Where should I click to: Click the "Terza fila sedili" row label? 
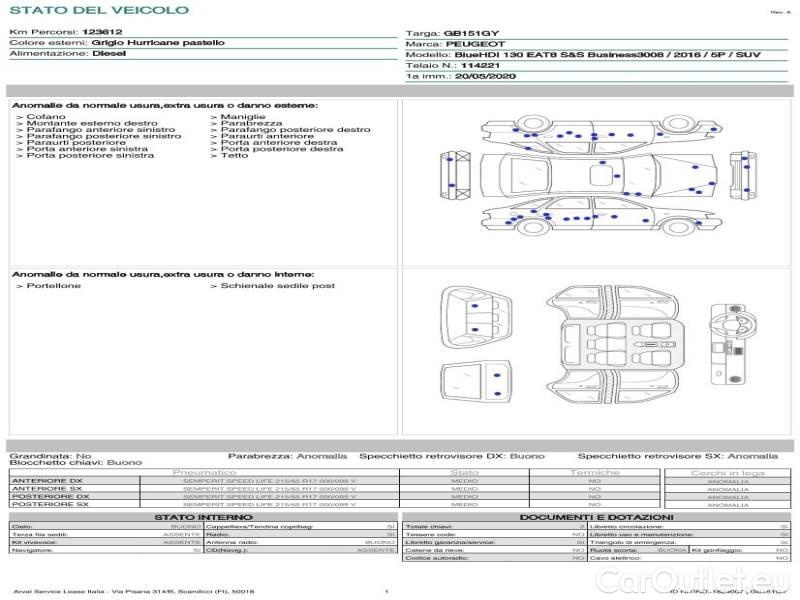[39, 535]
